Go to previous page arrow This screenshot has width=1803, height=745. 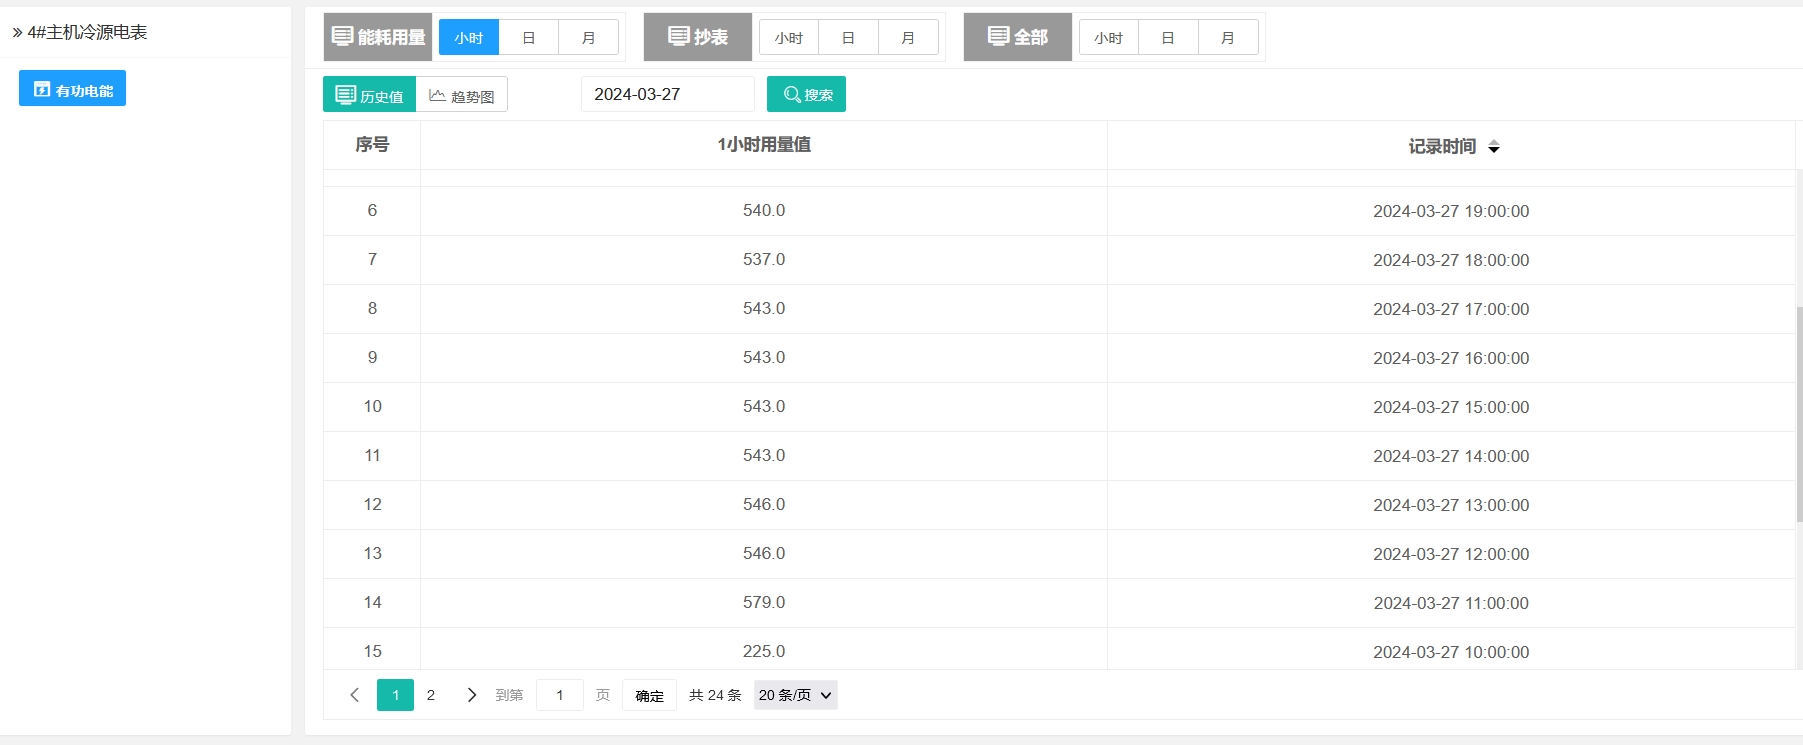[354, 695]
